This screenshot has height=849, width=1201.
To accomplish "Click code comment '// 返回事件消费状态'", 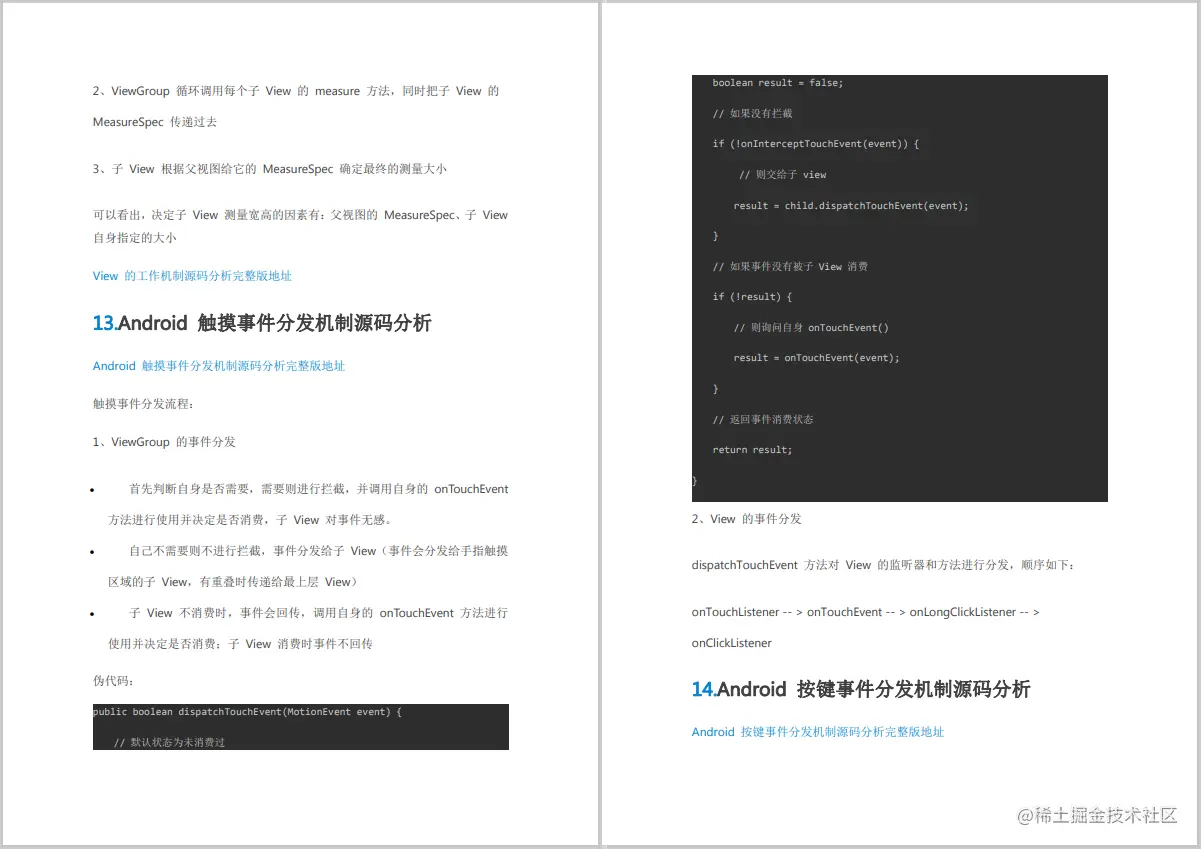I will point(763,419).
